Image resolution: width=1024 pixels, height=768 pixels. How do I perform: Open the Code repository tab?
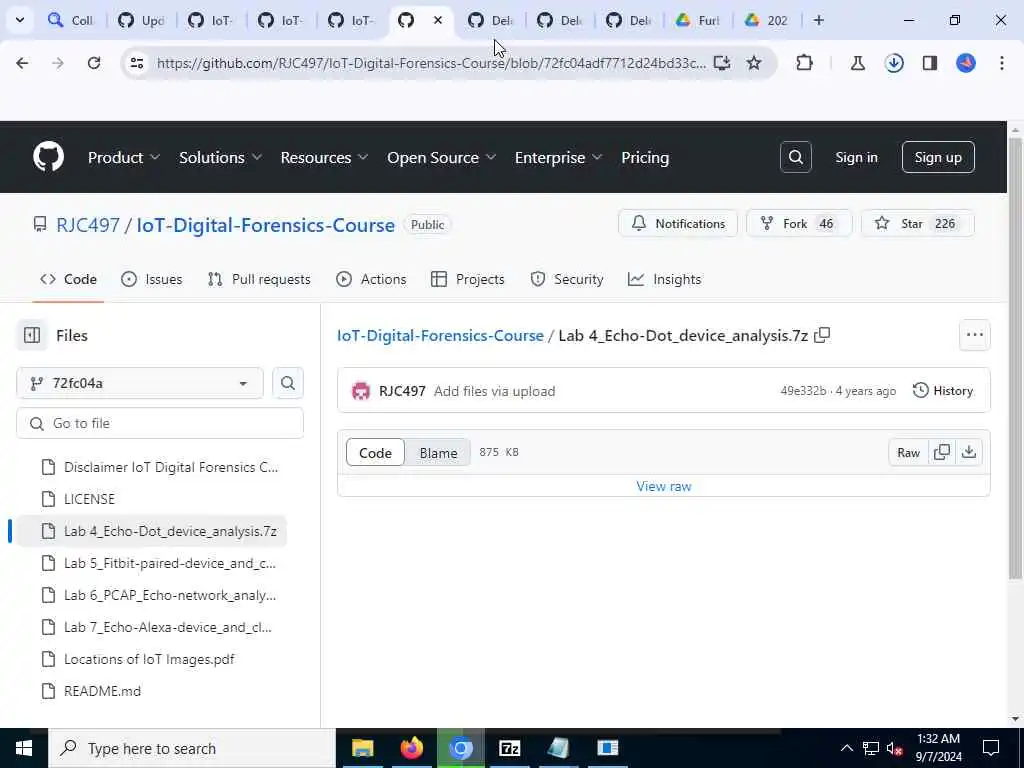coord(68,280)
